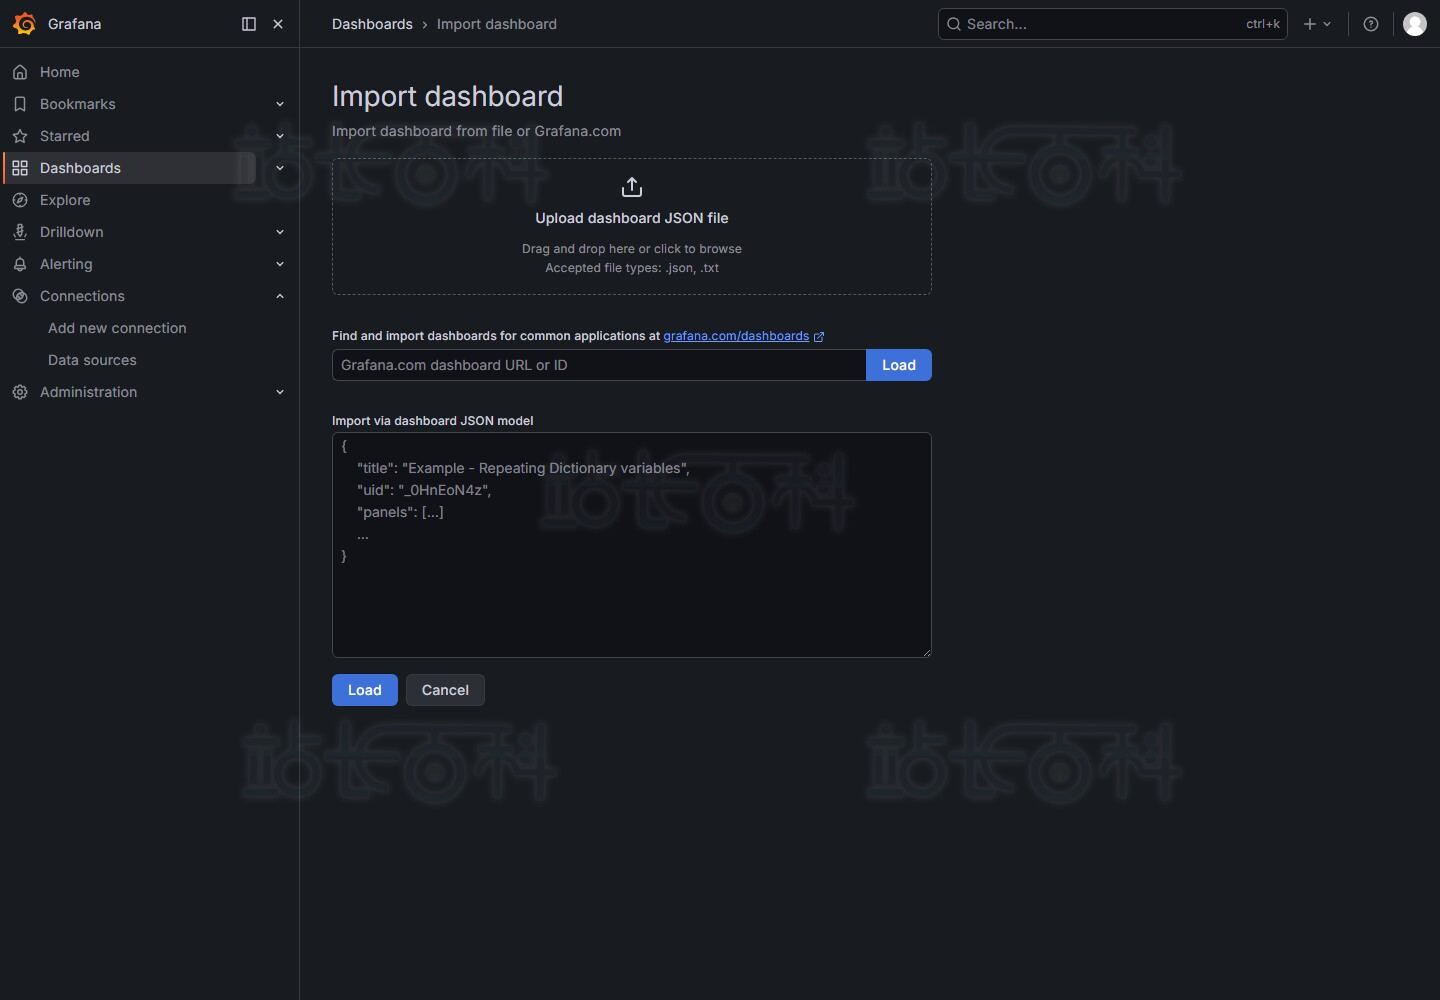Image resolution: width=1440 pixels, height=1000 pixels.
Task: Open the New menu dropdown arrow
Action: click(1327, 24)
